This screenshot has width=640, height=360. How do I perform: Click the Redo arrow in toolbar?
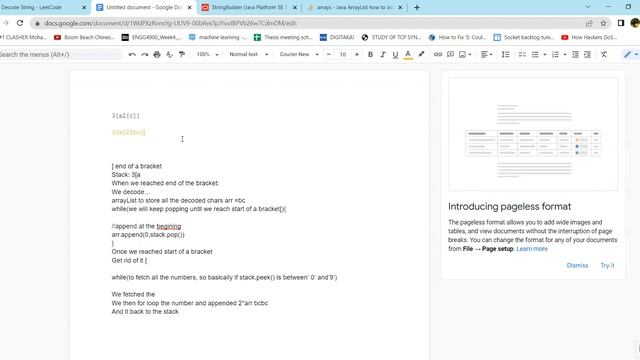[x=144, y=54]
